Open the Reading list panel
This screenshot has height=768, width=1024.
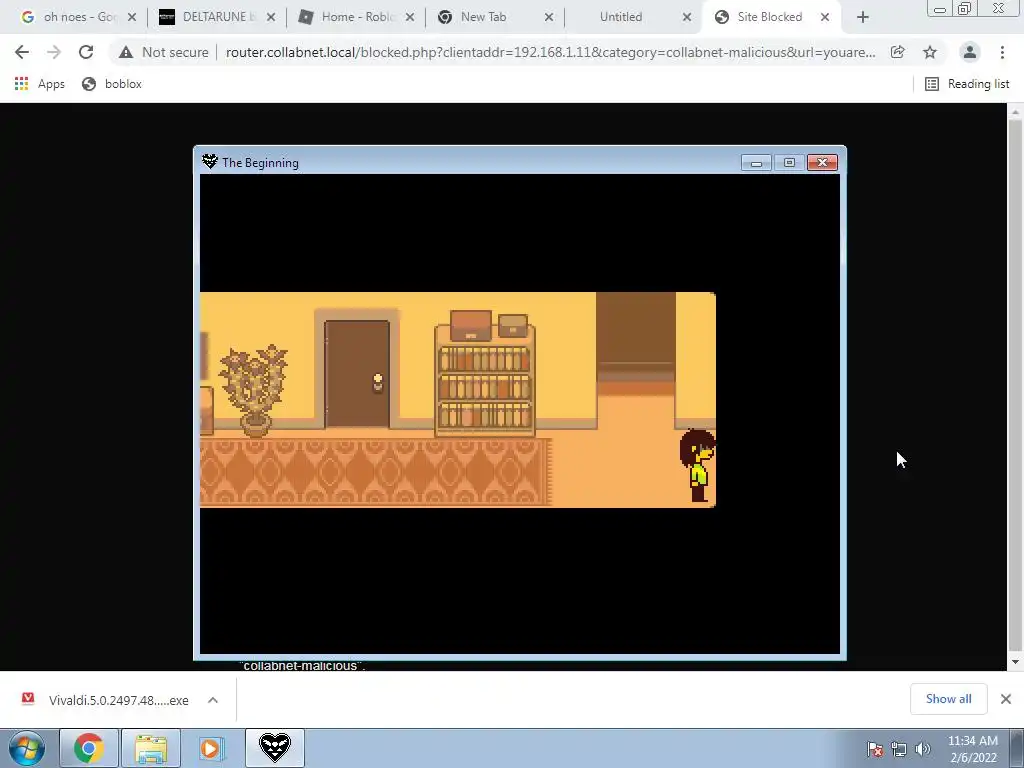[967, 84]
